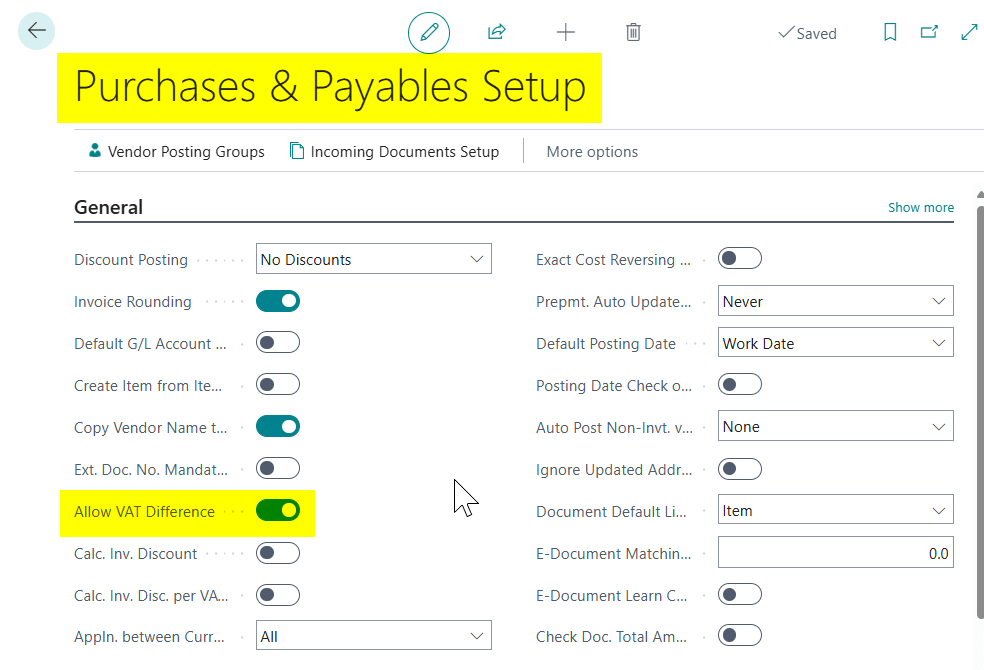Click the expand fullscreen arrows icon
This screenshot has height=670, width=984.
969,32
